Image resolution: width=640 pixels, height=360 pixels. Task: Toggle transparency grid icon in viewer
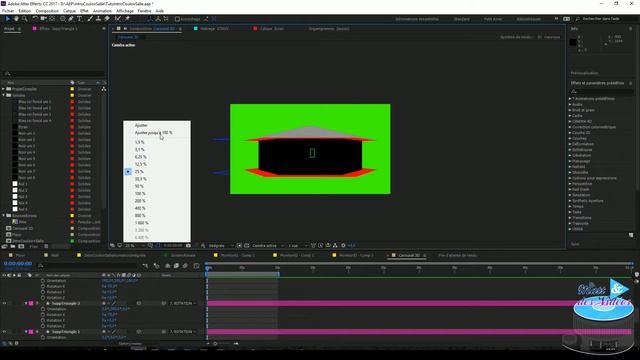coord(247,246)
